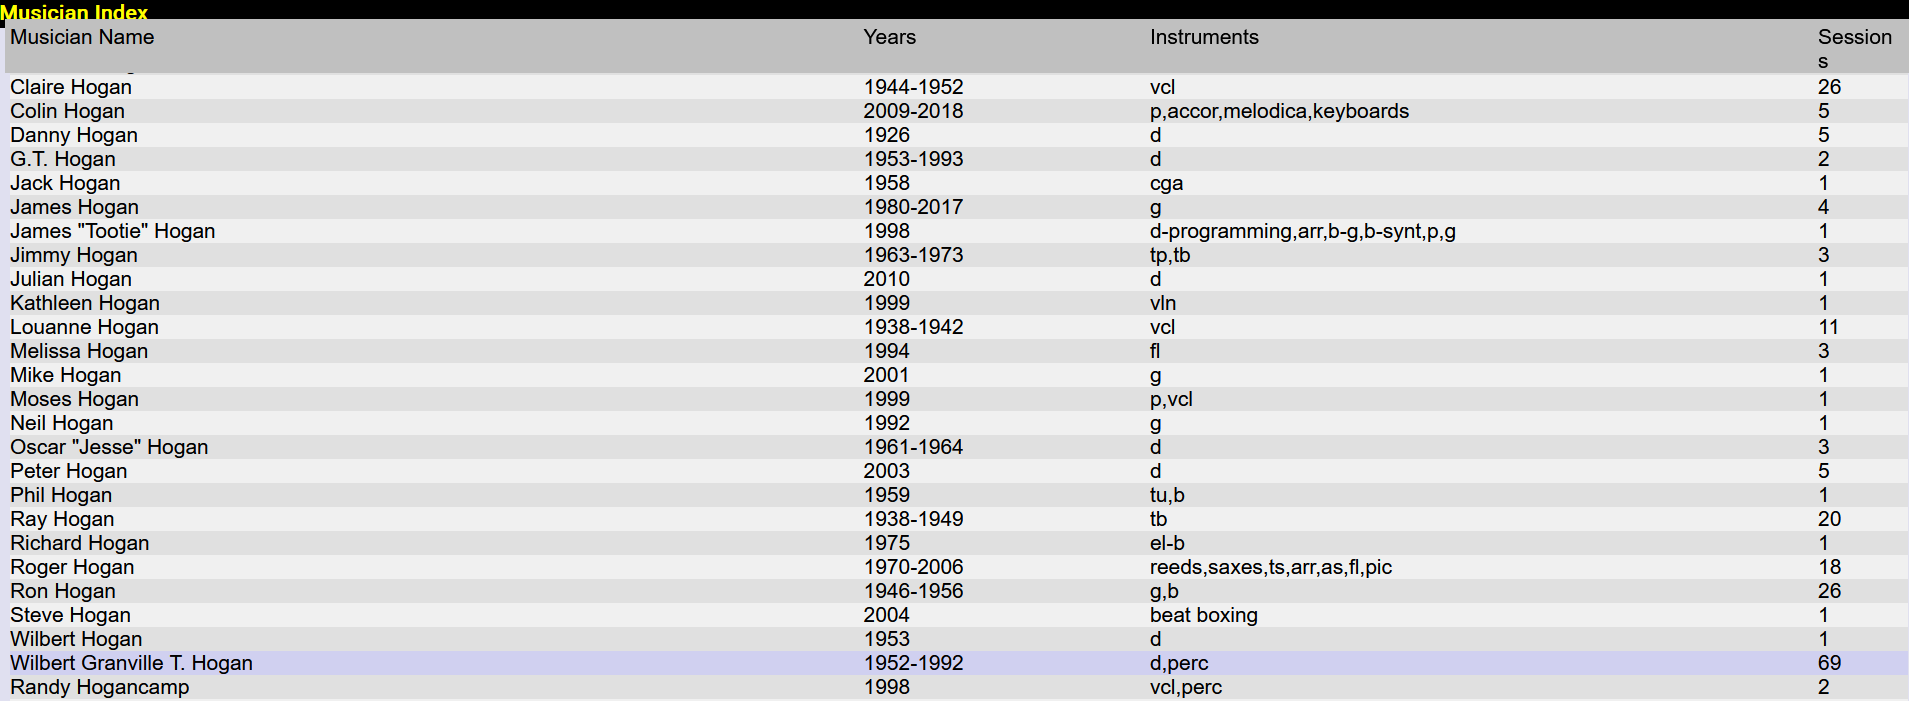
Task: Click the session count 20
Action: click(x=1829, y=519)
